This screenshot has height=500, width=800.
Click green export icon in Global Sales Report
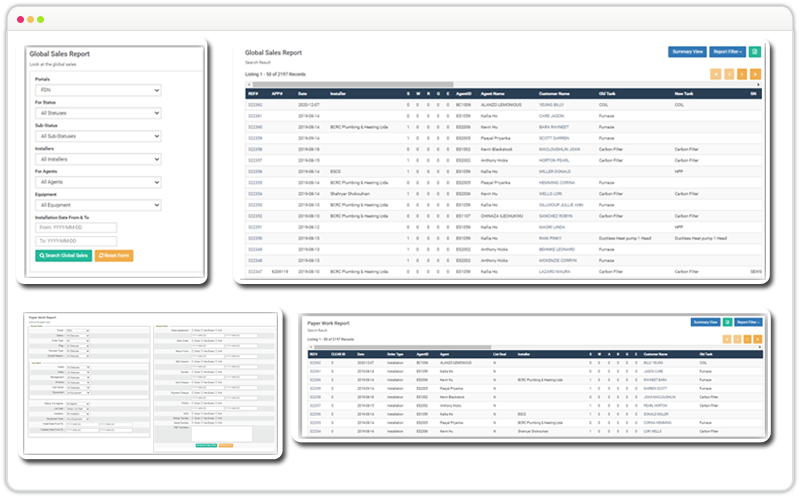coord(755,51)
